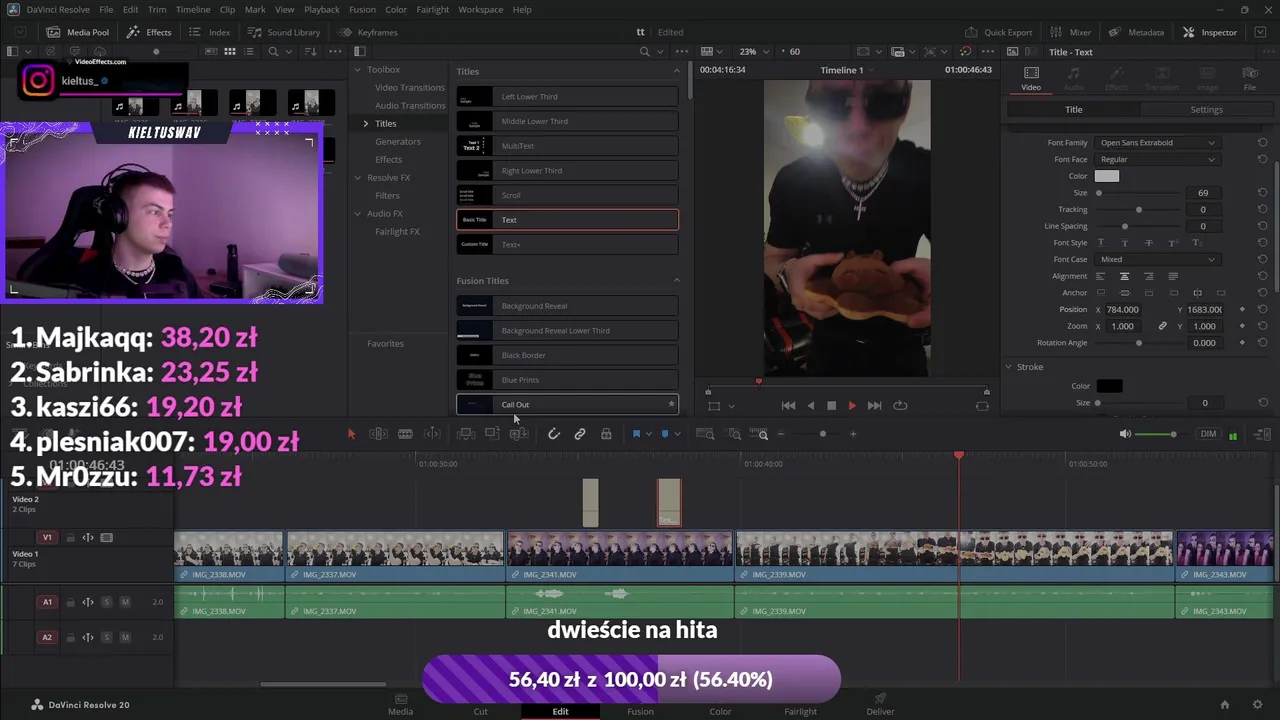Jump to last frame in viewer
1280x720 pixels.
coord(874,405)
